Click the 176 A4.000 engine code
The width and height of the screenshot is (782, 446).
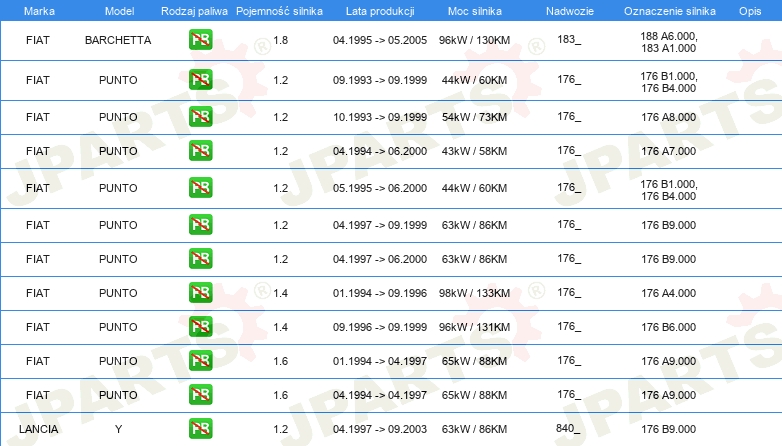(x=669, y=293)
